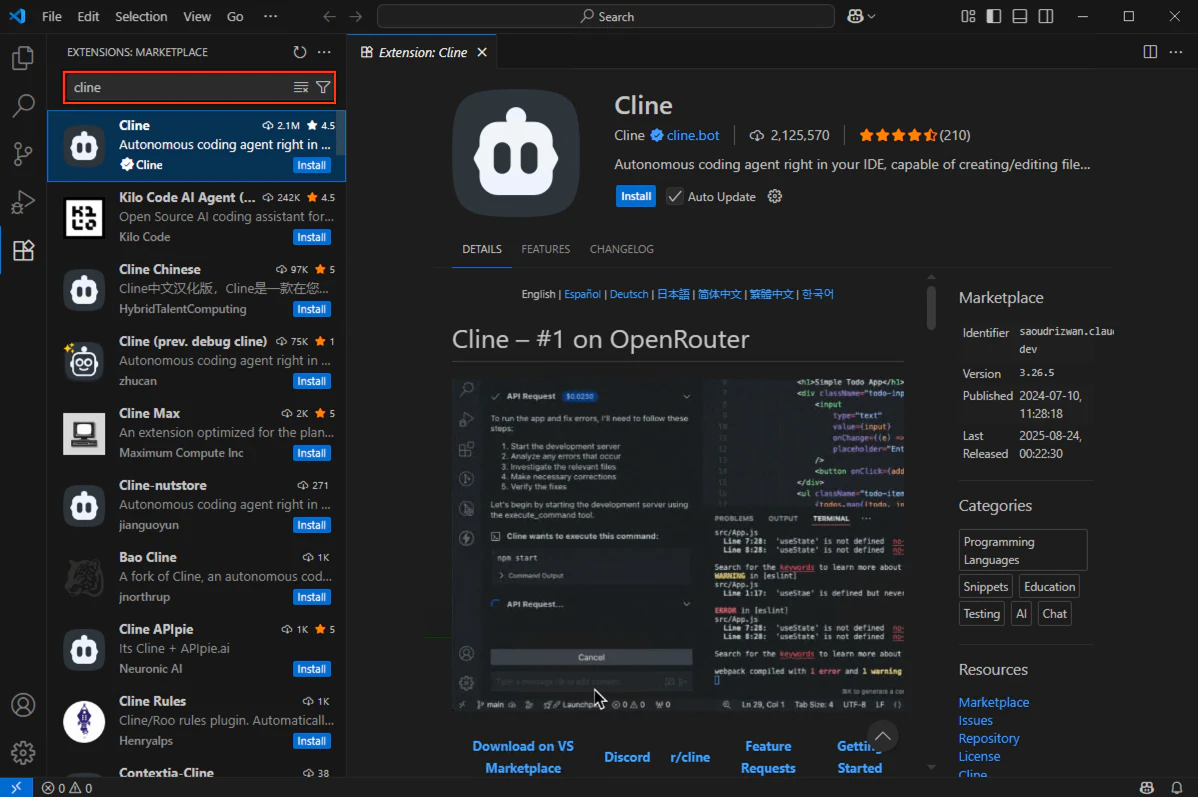Open the Go menu
The image size is (1198, 797).
[235, 16]
